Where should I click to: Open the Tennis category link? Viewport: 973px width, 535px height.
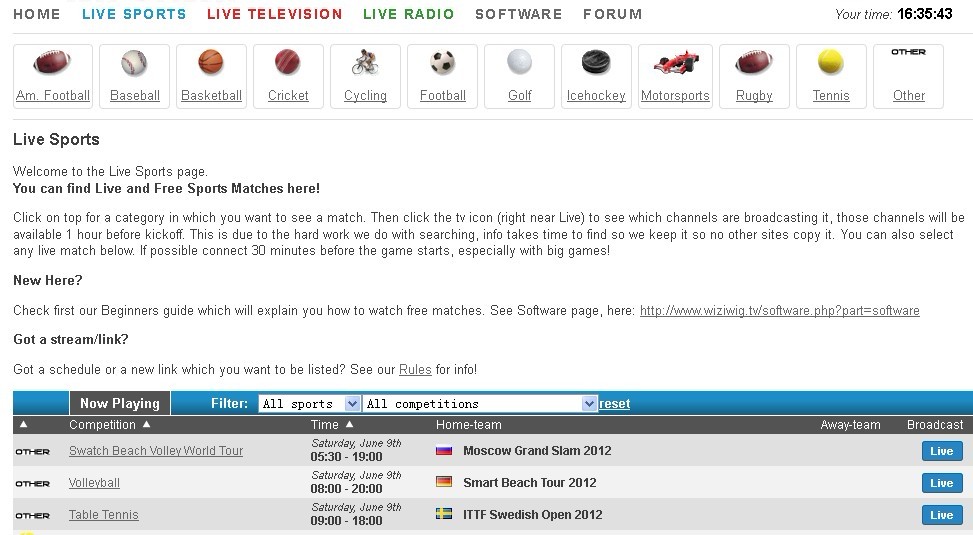831,96
